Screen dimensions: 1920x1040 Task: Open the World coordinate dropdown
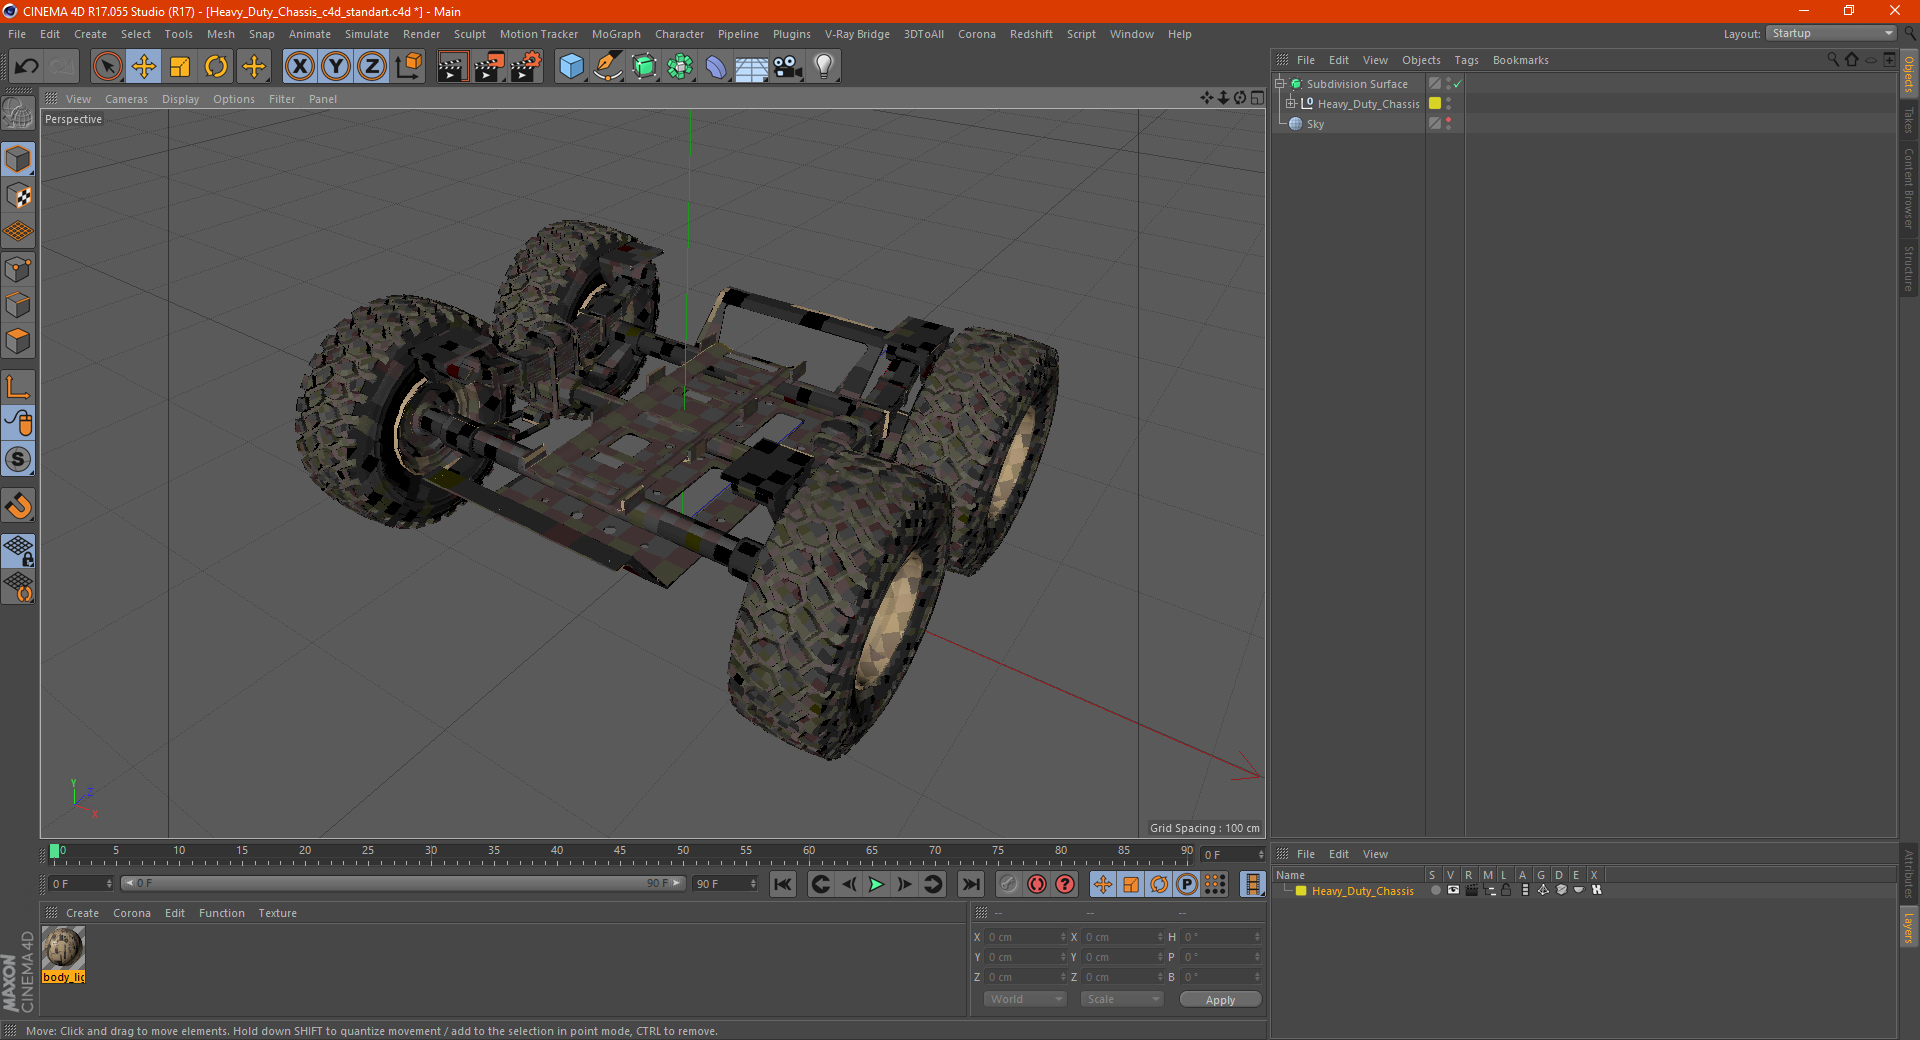click(1025, 999)
